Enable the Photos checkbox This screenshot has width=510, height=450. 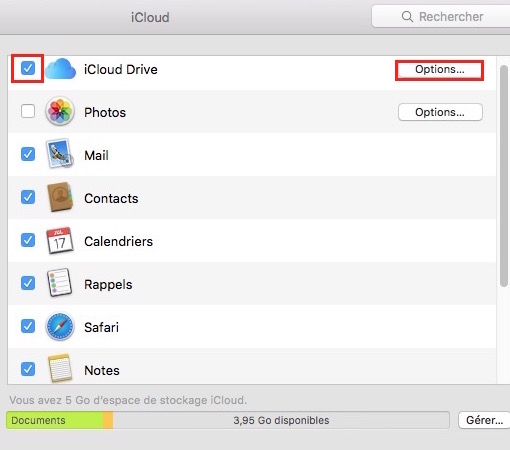28,111
